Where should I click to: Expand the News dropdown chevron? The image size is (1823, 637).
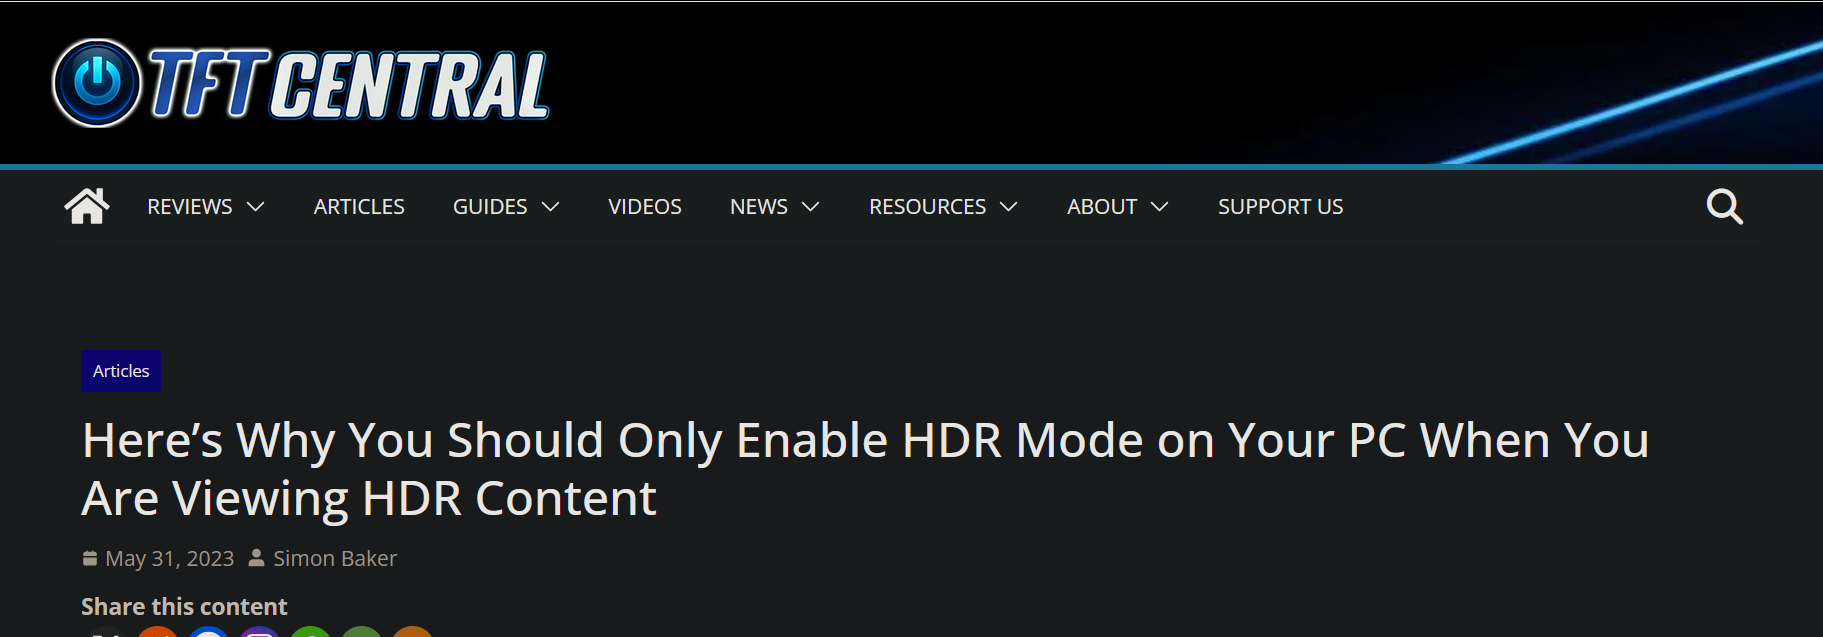[811, 207]
